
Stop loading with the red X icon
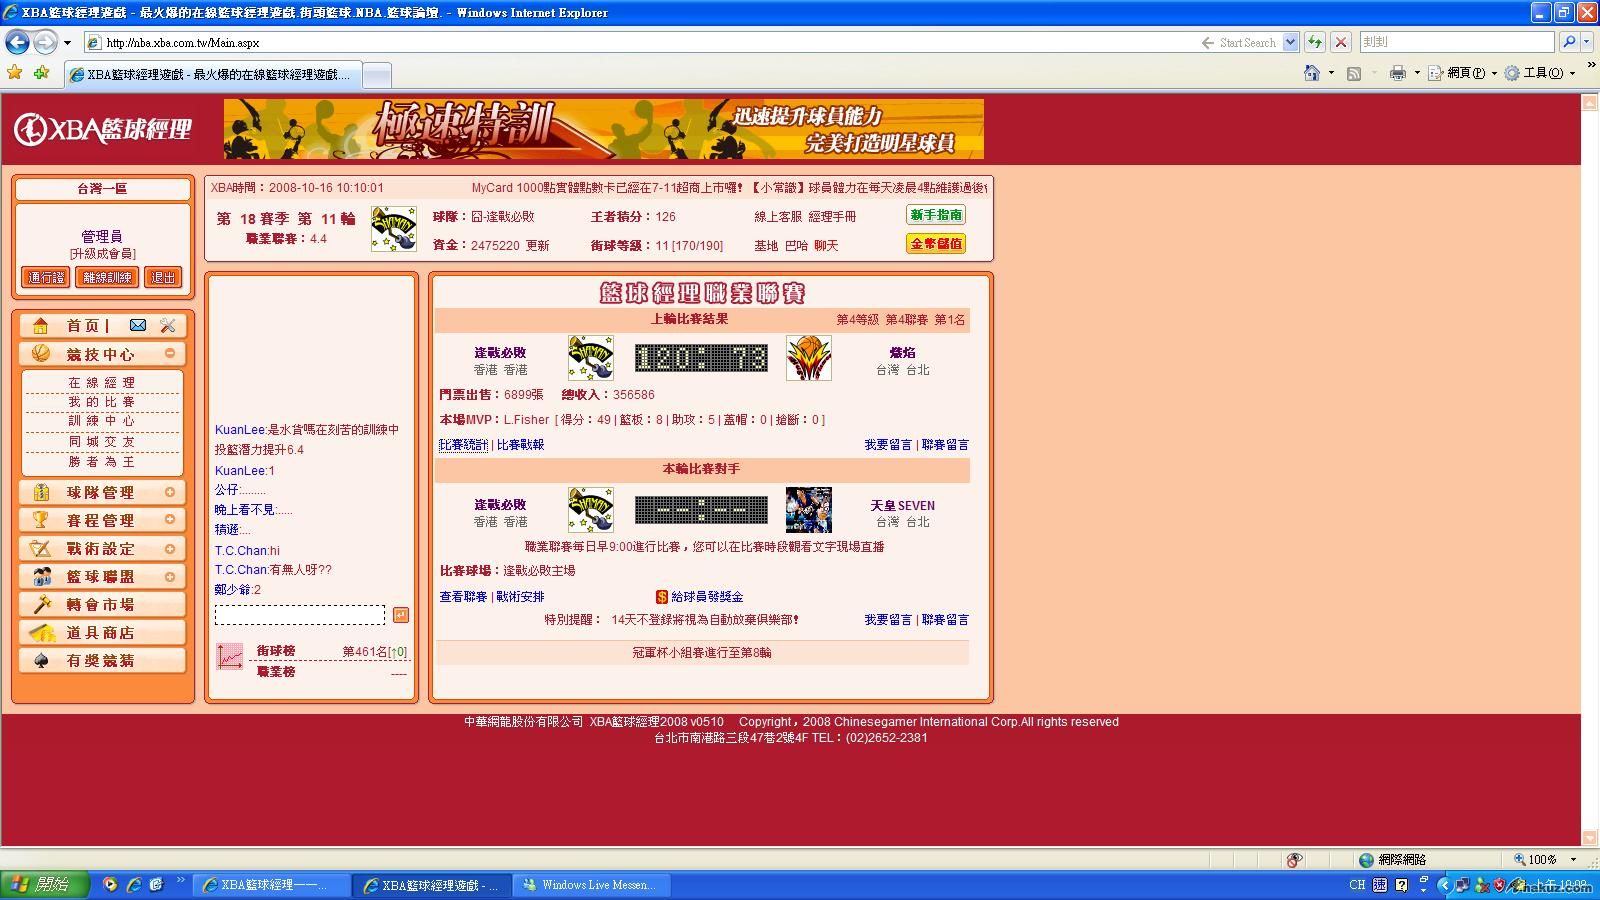[x=1341, y=42]
